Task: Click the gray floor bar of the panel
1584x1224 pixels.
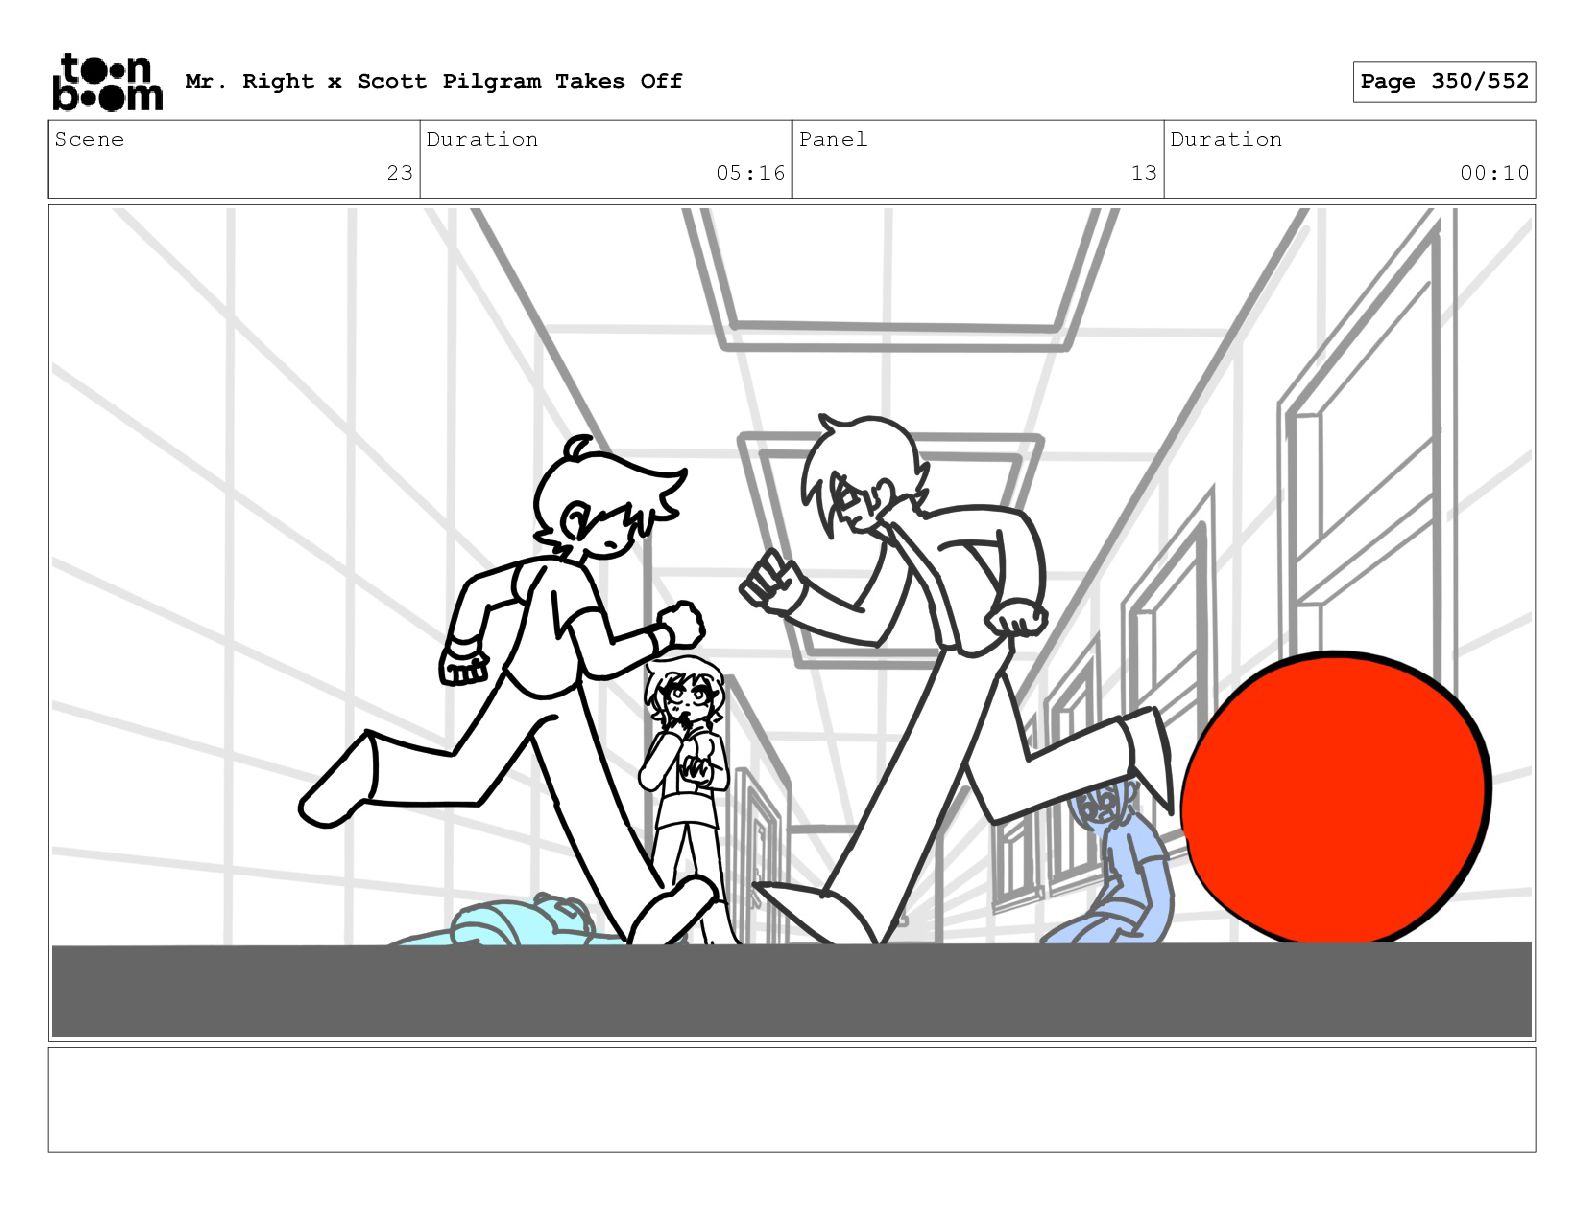Action: [x=792, y=990]
